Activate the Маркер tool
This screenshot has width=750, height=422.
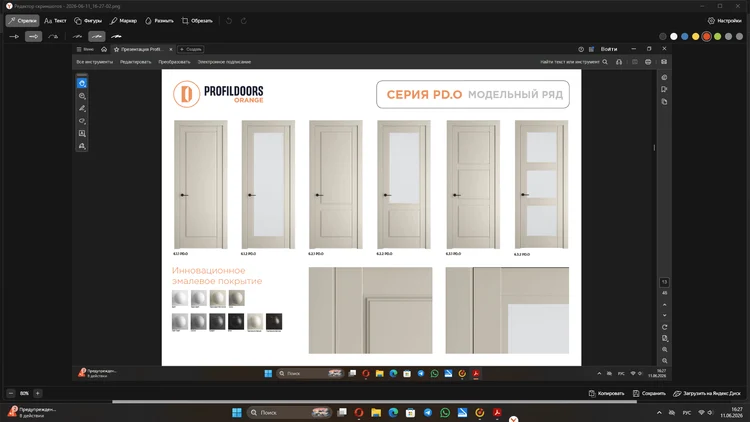(x=123, y=21)
